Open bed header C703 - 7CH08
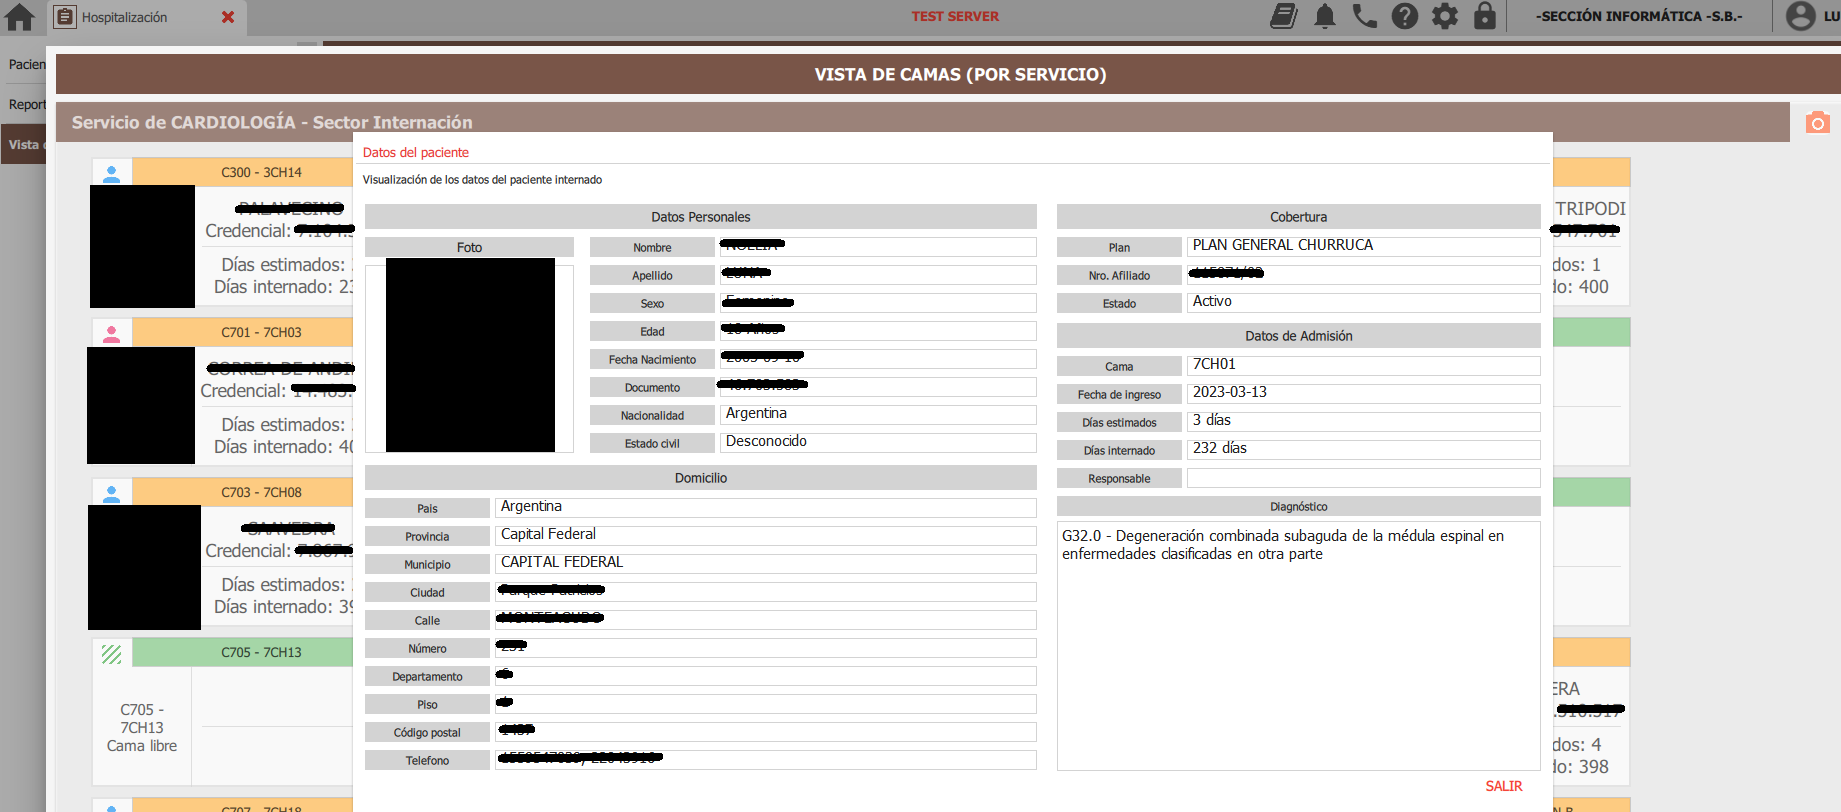The image size is (1841, 812). (261, 492)
